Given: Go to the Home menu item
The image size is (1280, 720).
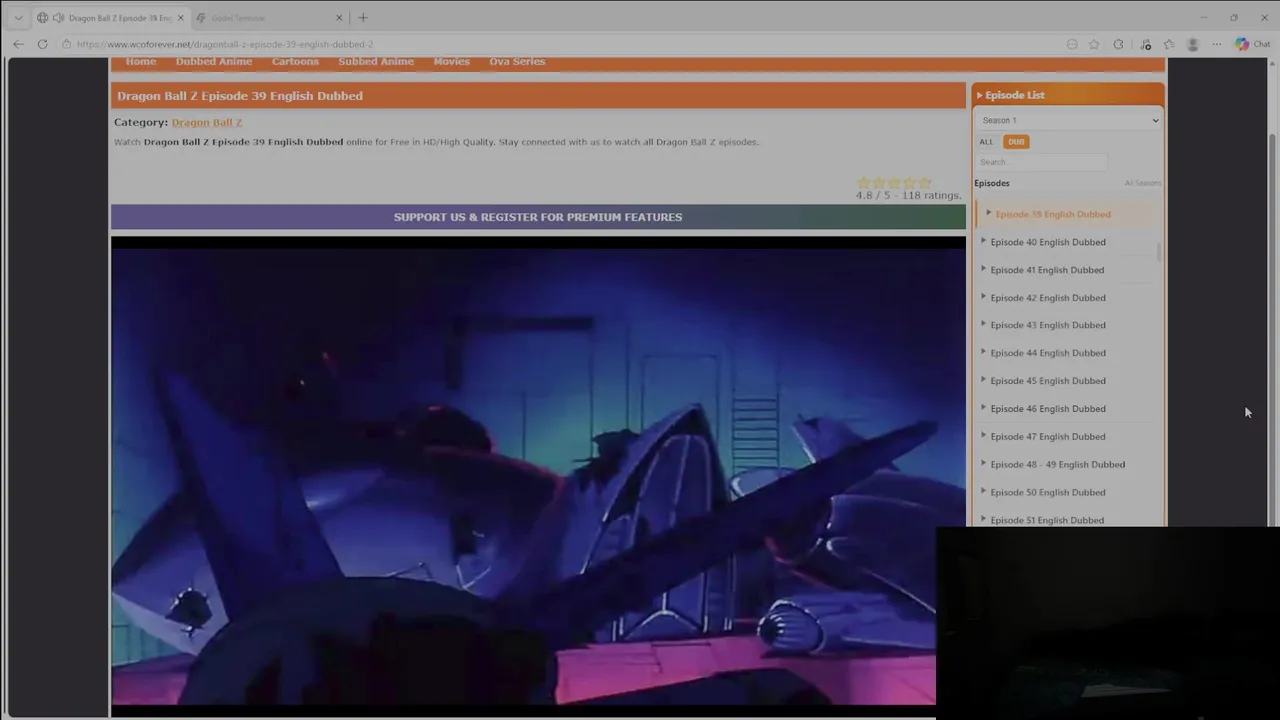Looking at the screenshot, I should [x=141, y=62].
